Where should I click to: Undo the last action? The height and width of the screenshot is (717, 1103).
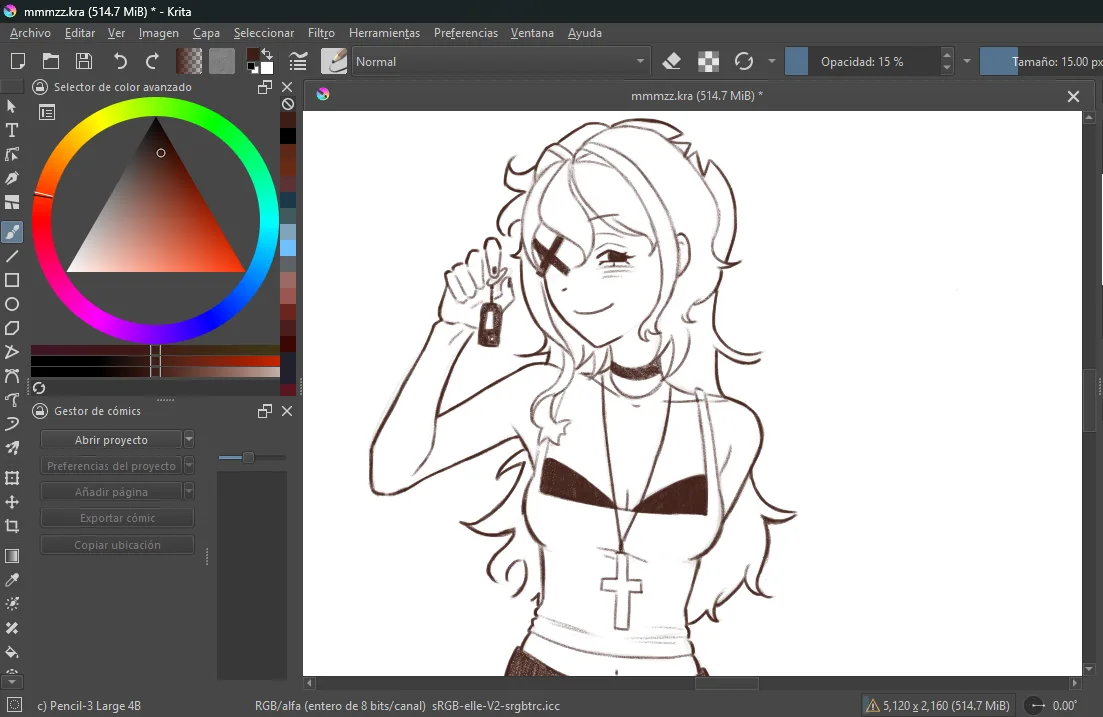(x=120, y=61)
